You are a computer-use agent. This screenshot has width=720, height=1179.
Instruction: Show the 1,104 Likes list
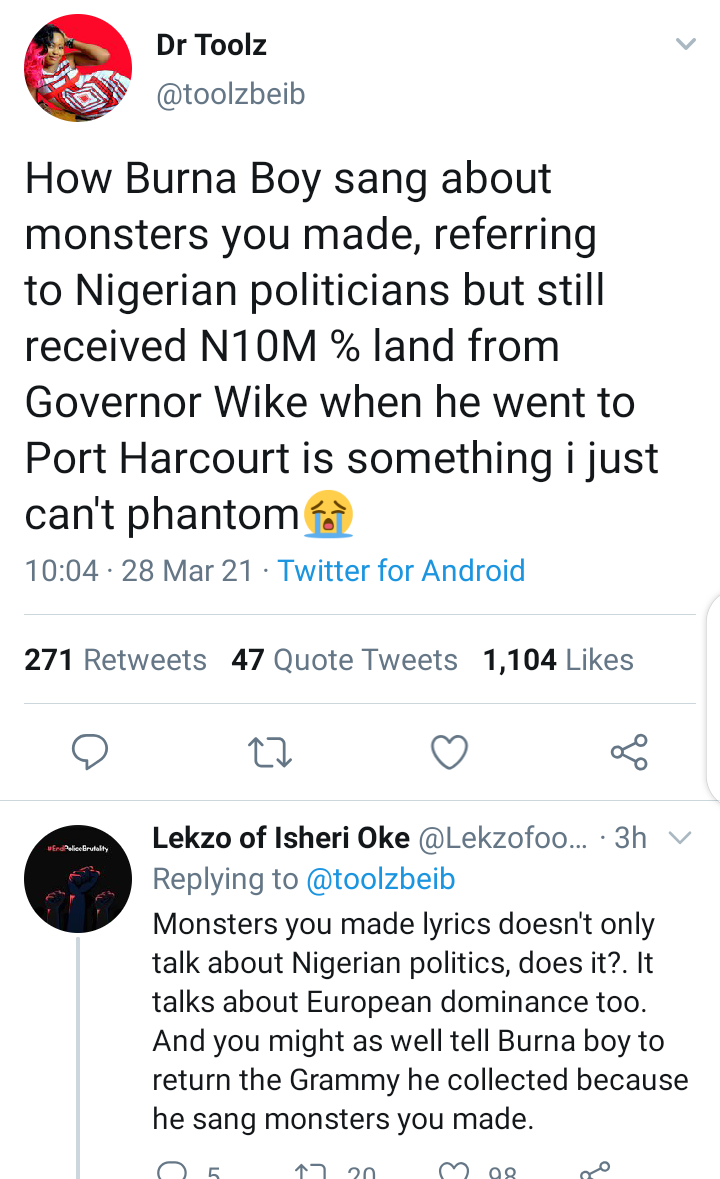[x=557, y=660]
